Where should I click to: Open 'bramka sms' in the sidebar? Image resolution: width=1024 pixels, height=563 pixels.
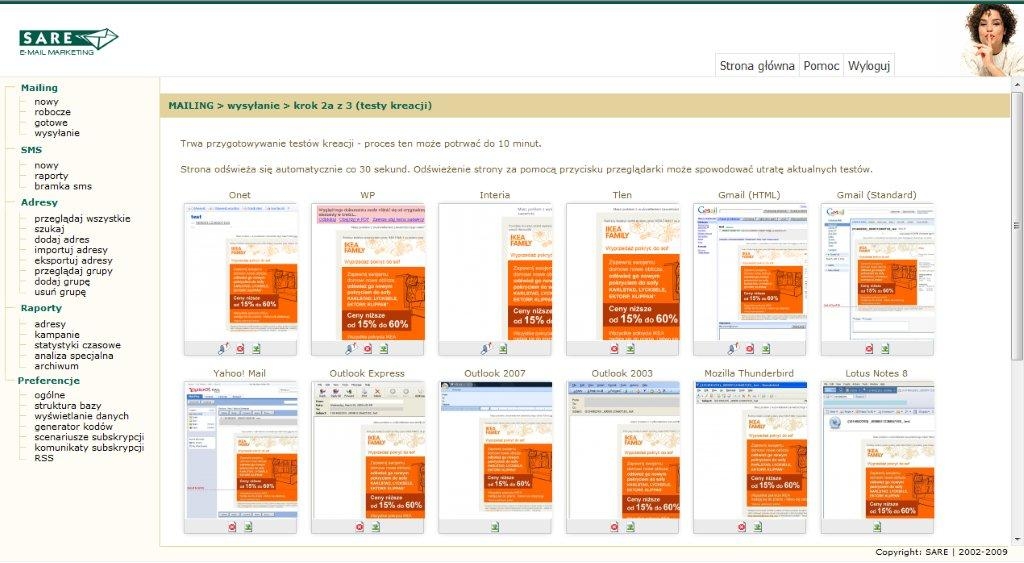click(62, 186)
